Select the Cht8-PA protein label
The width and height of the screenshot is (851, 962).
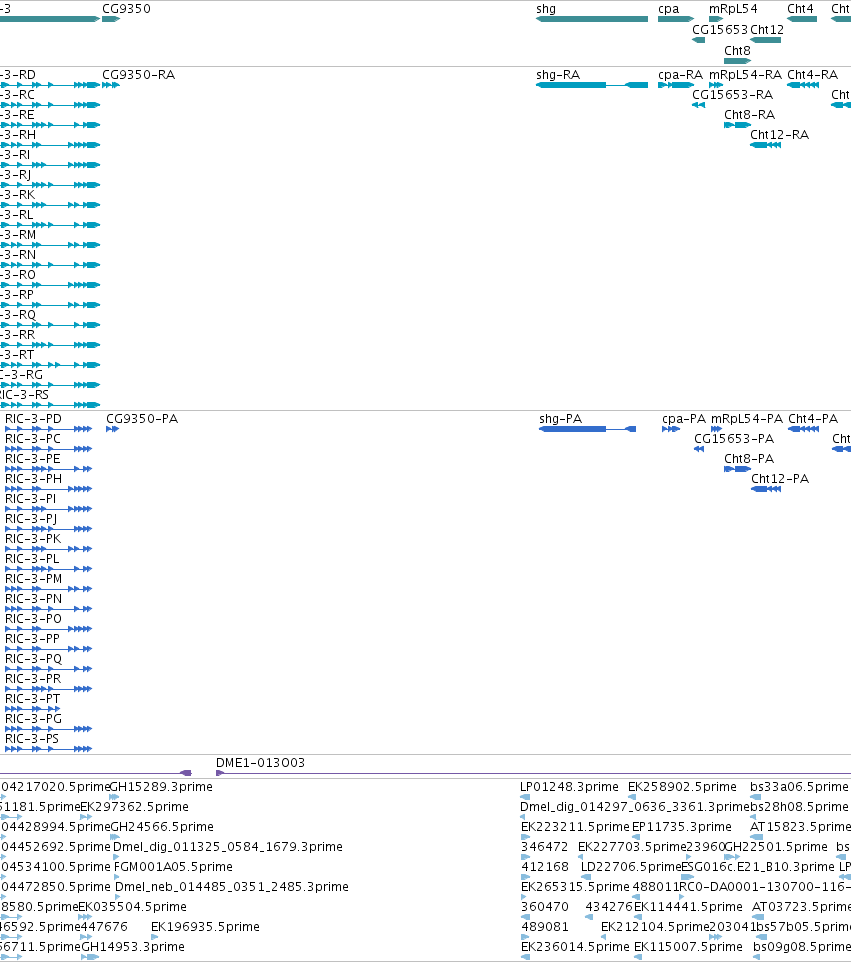[749, 458]
